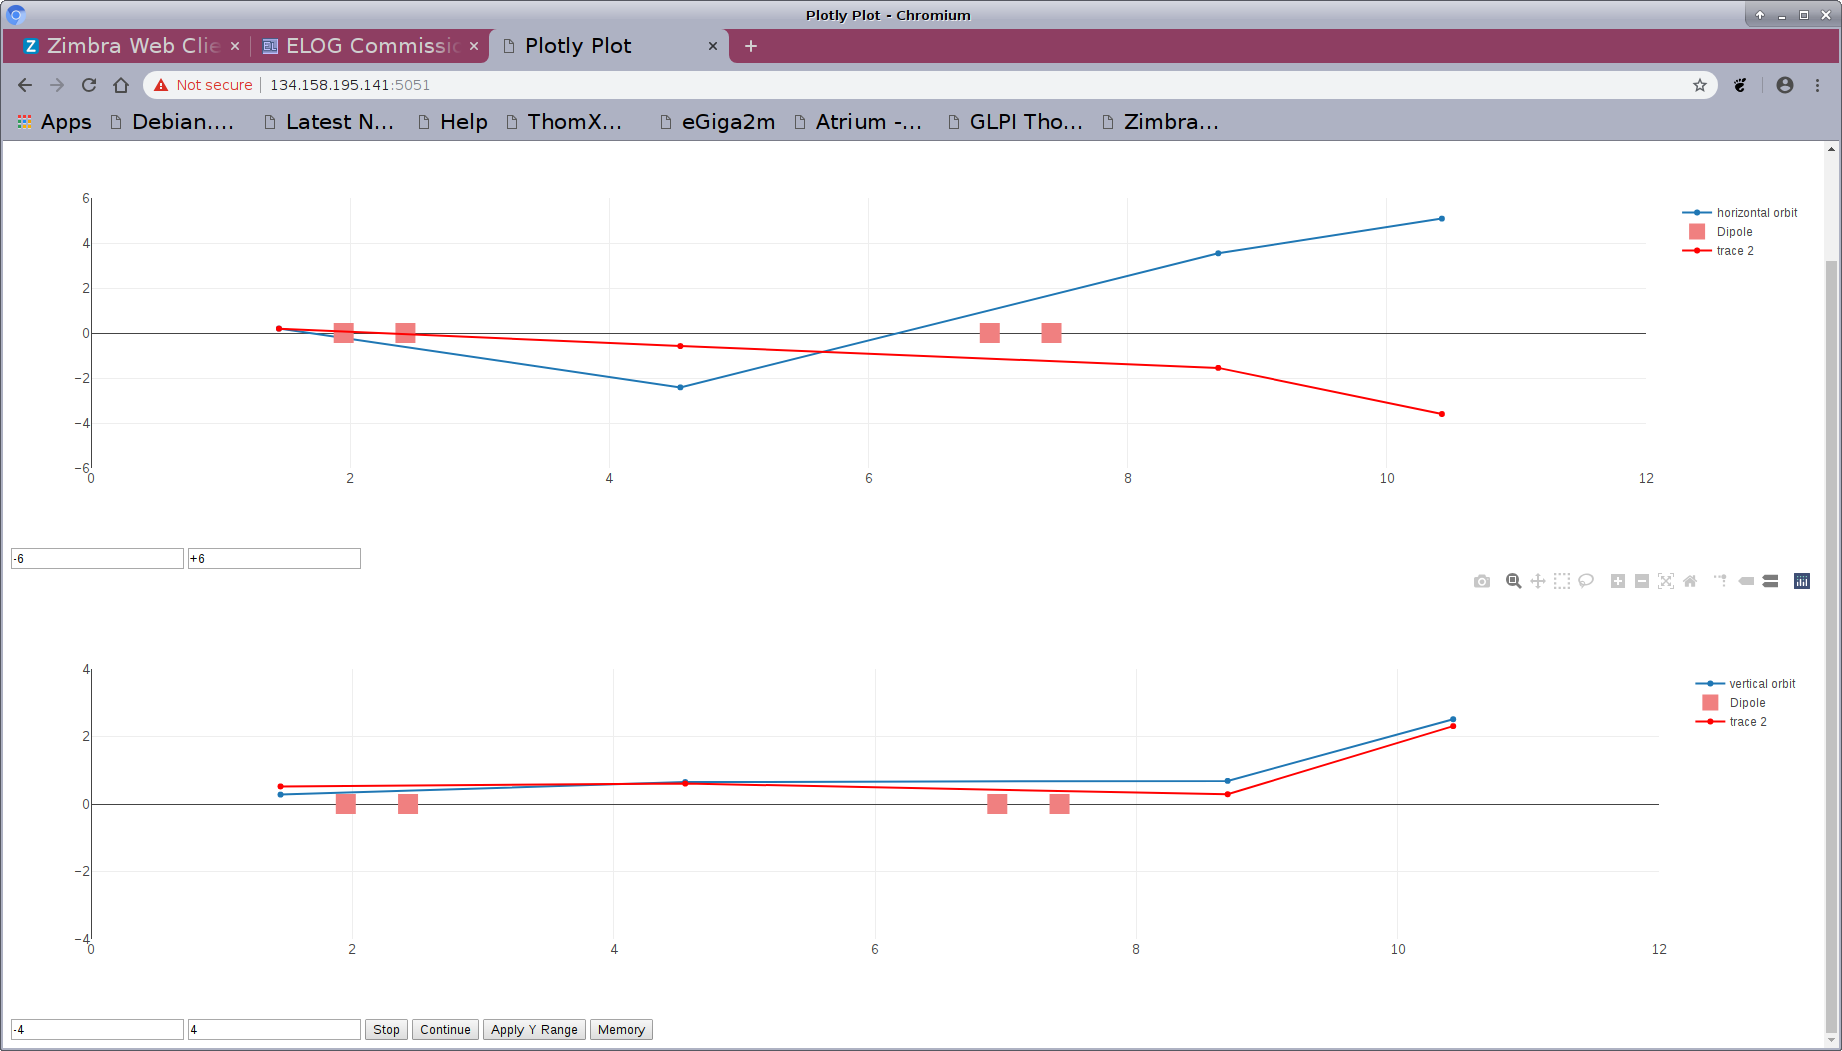Hide horizontal orbit trace via legend
The height and width of the screenshot is (1051, 1842).
pos(1756,213)
